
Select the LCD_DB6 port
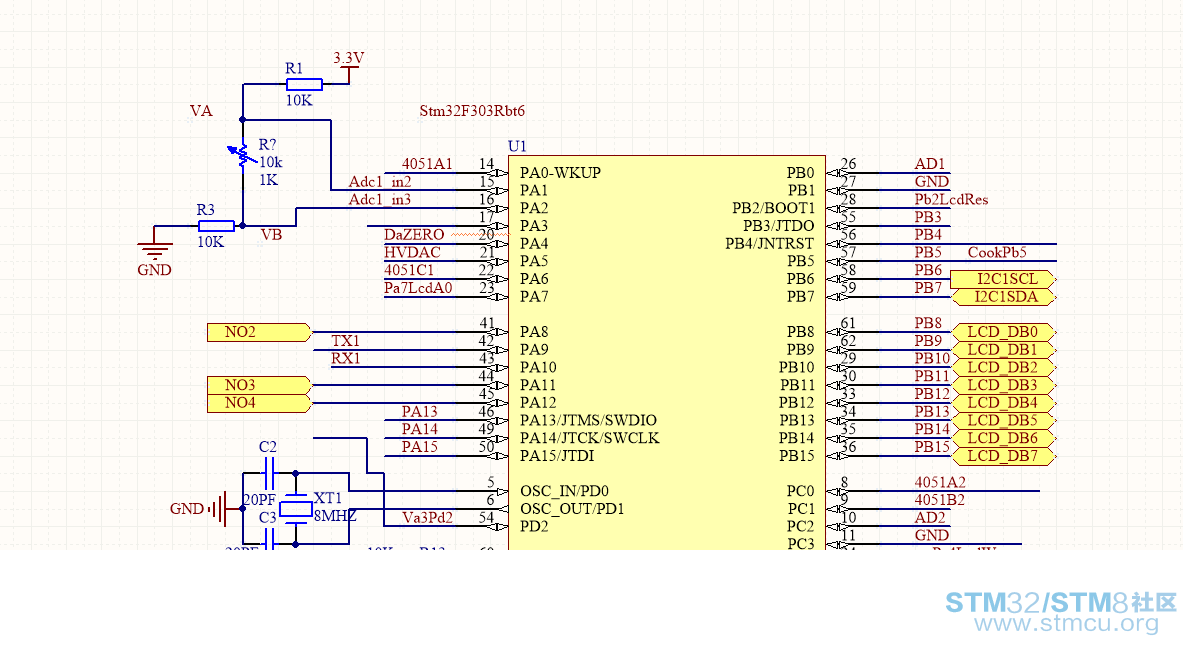click(1003, 438)
